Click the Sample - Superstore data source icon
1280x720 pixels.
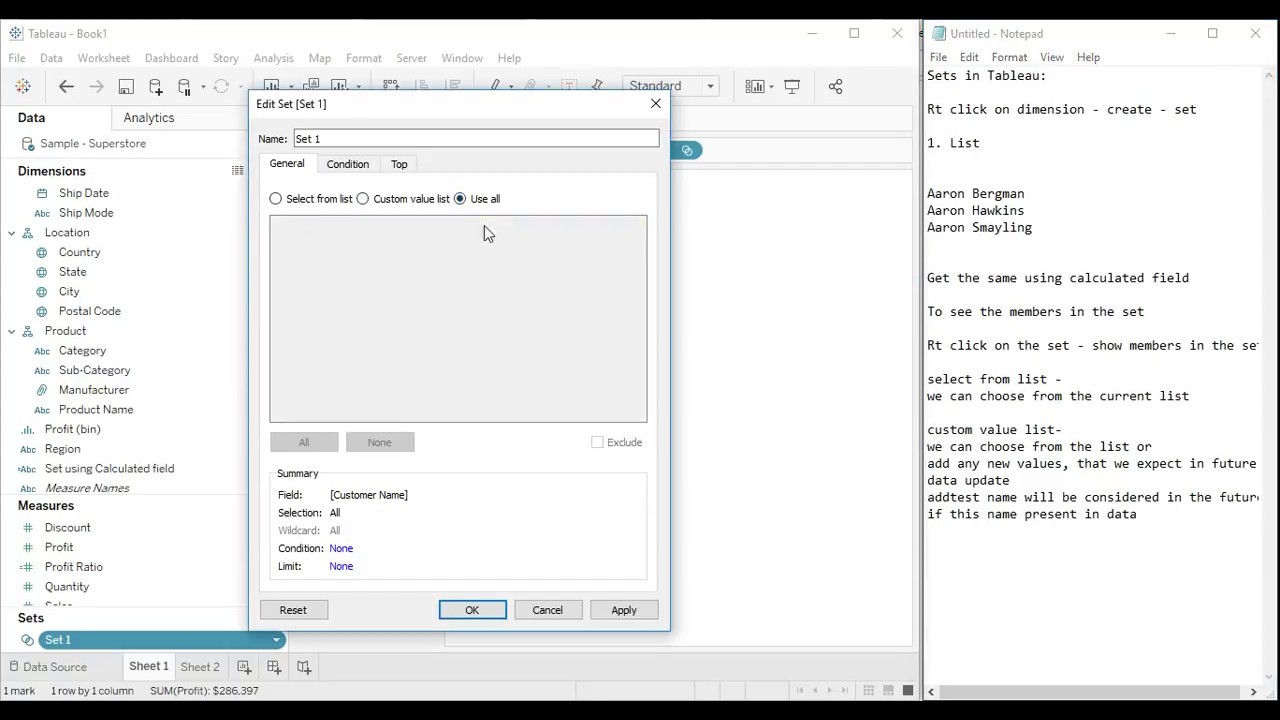click(x=29, y=144)
